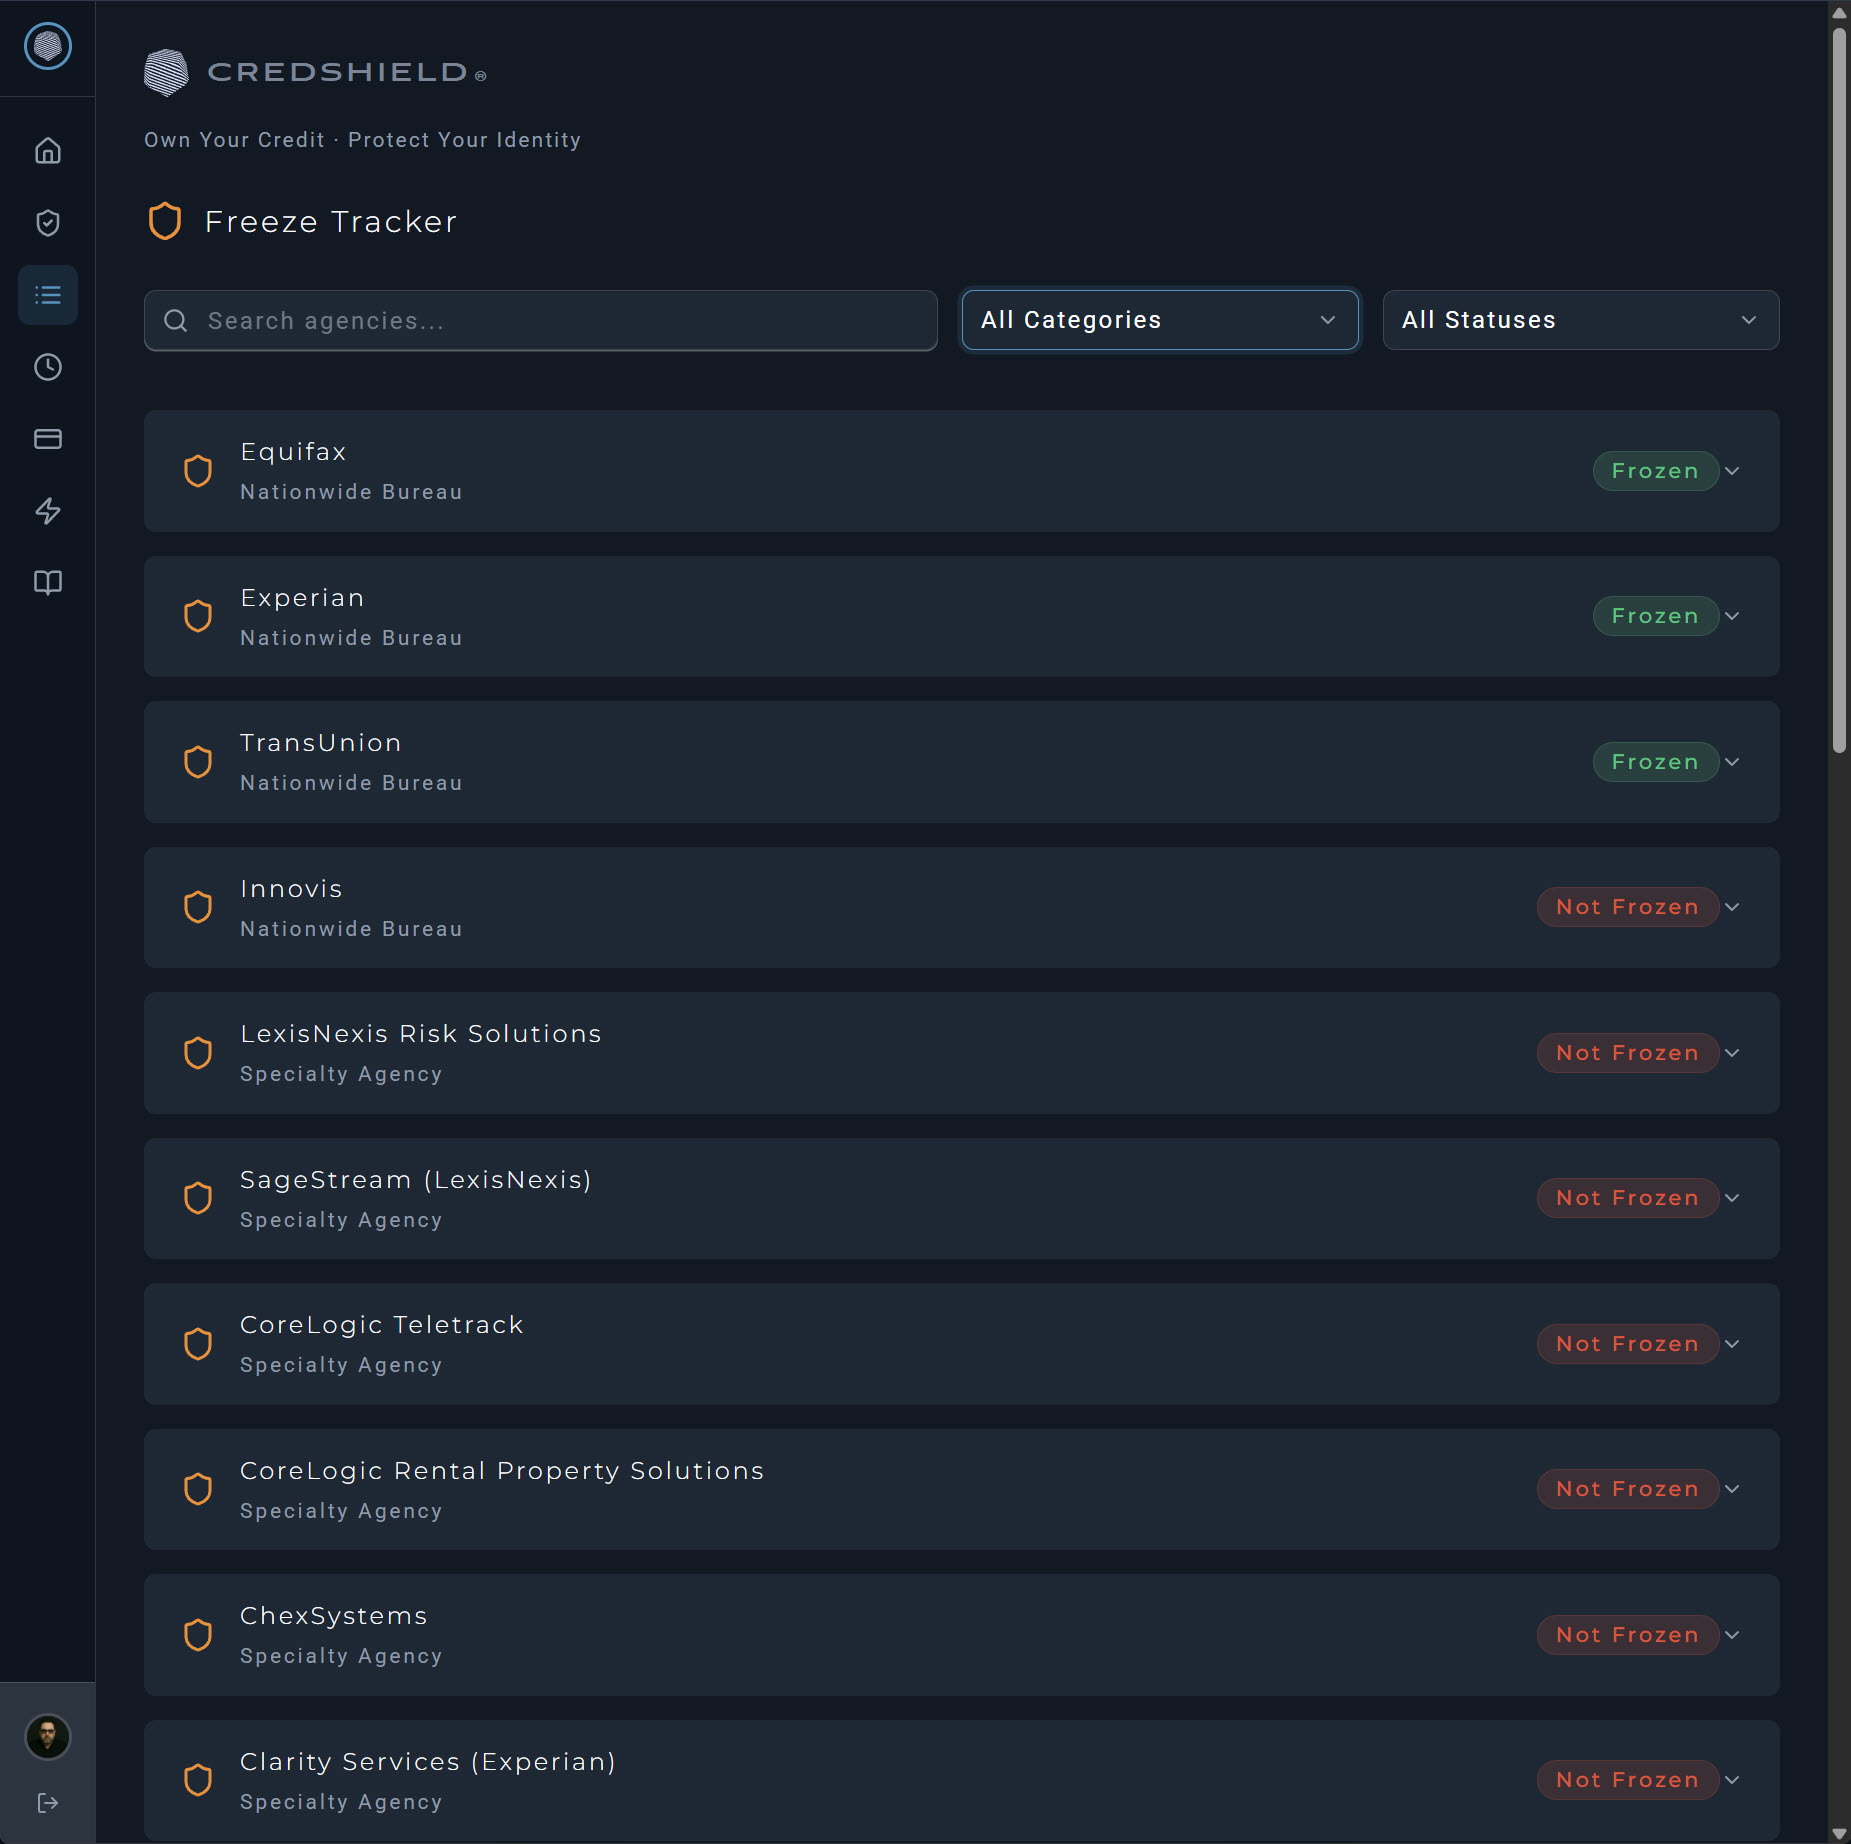1851x1844 pixels.
Task: Open the credit card sidebar icon
Action: coord(48,439)
